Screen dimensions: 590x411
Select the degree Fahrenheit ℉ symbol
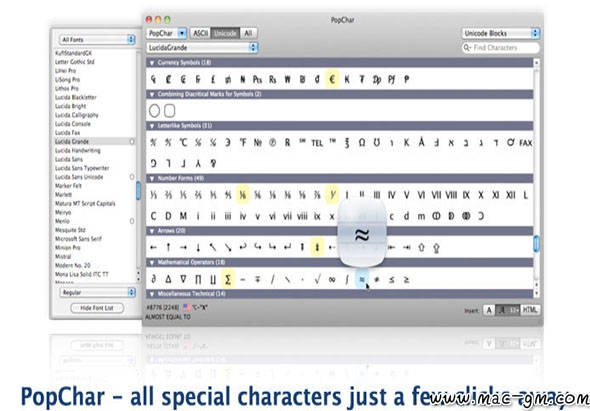point(243,143)
